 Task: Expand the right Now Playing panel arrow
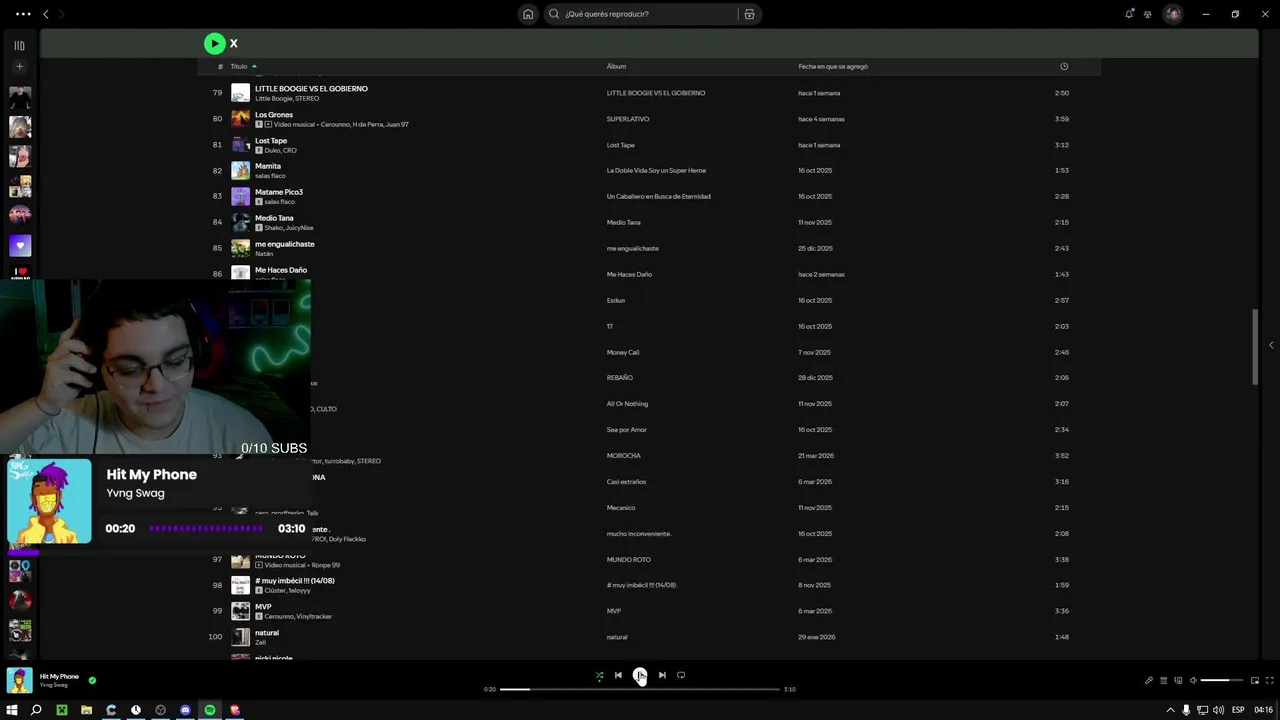[x=1271, y=345]
